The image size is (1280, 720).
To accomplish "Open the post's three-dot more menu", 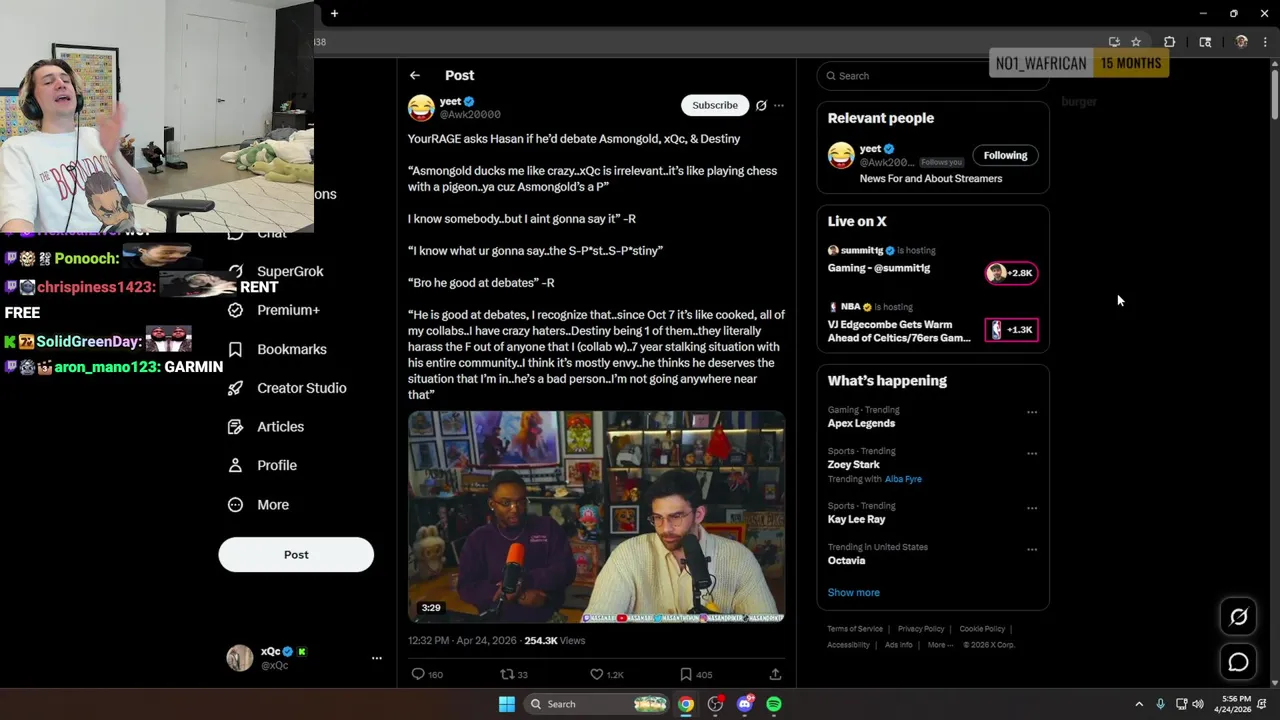I will pyautogui.click(x=779, y=105).
